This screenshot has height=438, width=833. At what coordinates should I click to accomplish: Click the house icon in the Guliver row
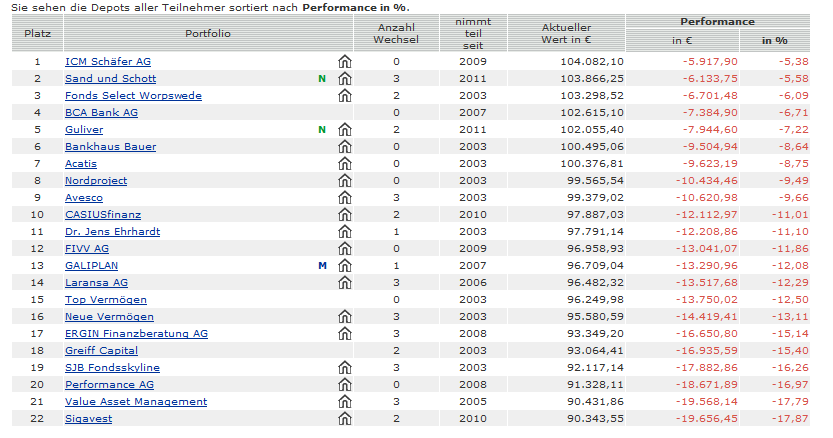(x=345, y=130)
